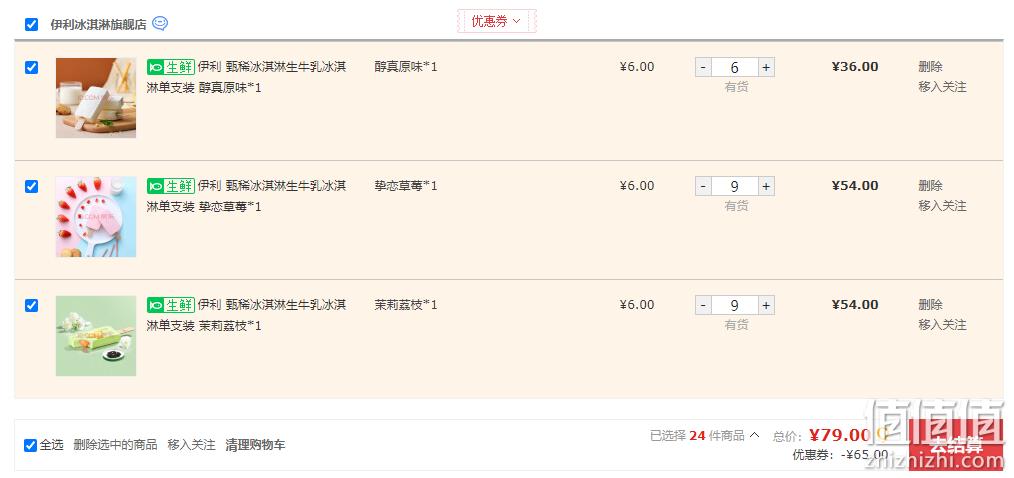Open the 优惠券 coupon dropdown
This screenshot has width=1014, height=478.
(x=496, y=21)
